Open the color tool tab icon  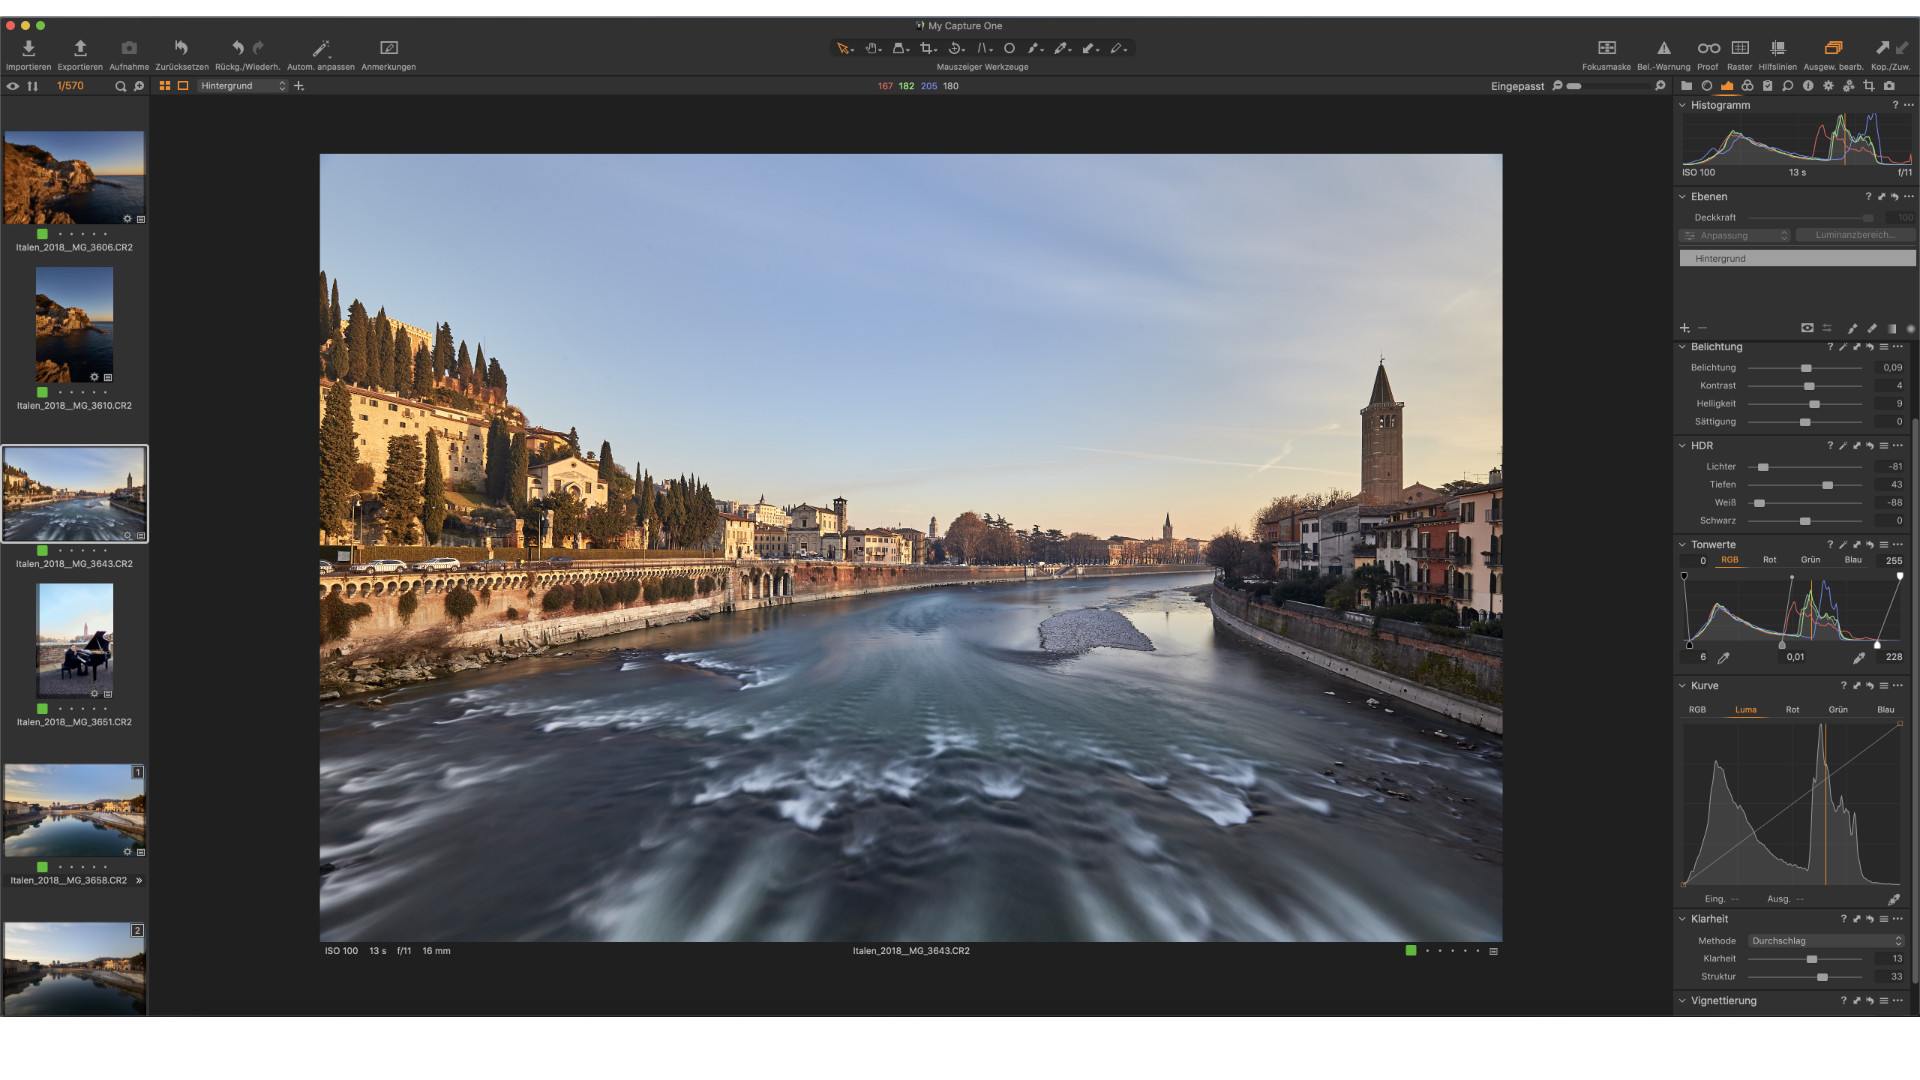(1747, 86)
